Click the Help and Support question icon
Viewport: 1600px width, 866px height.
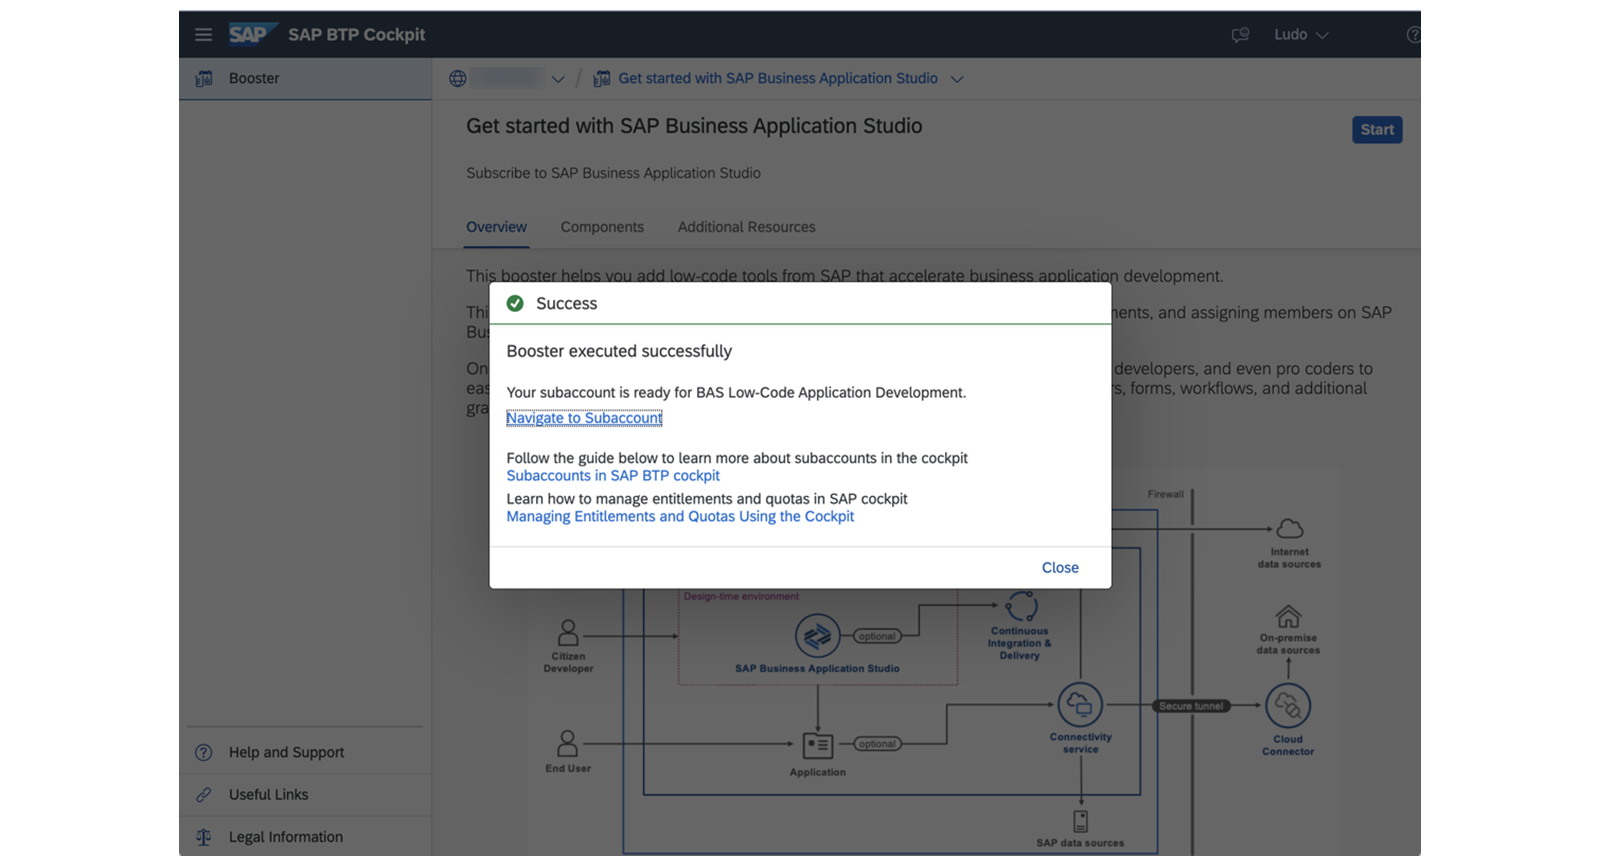(x=204, y=752)
